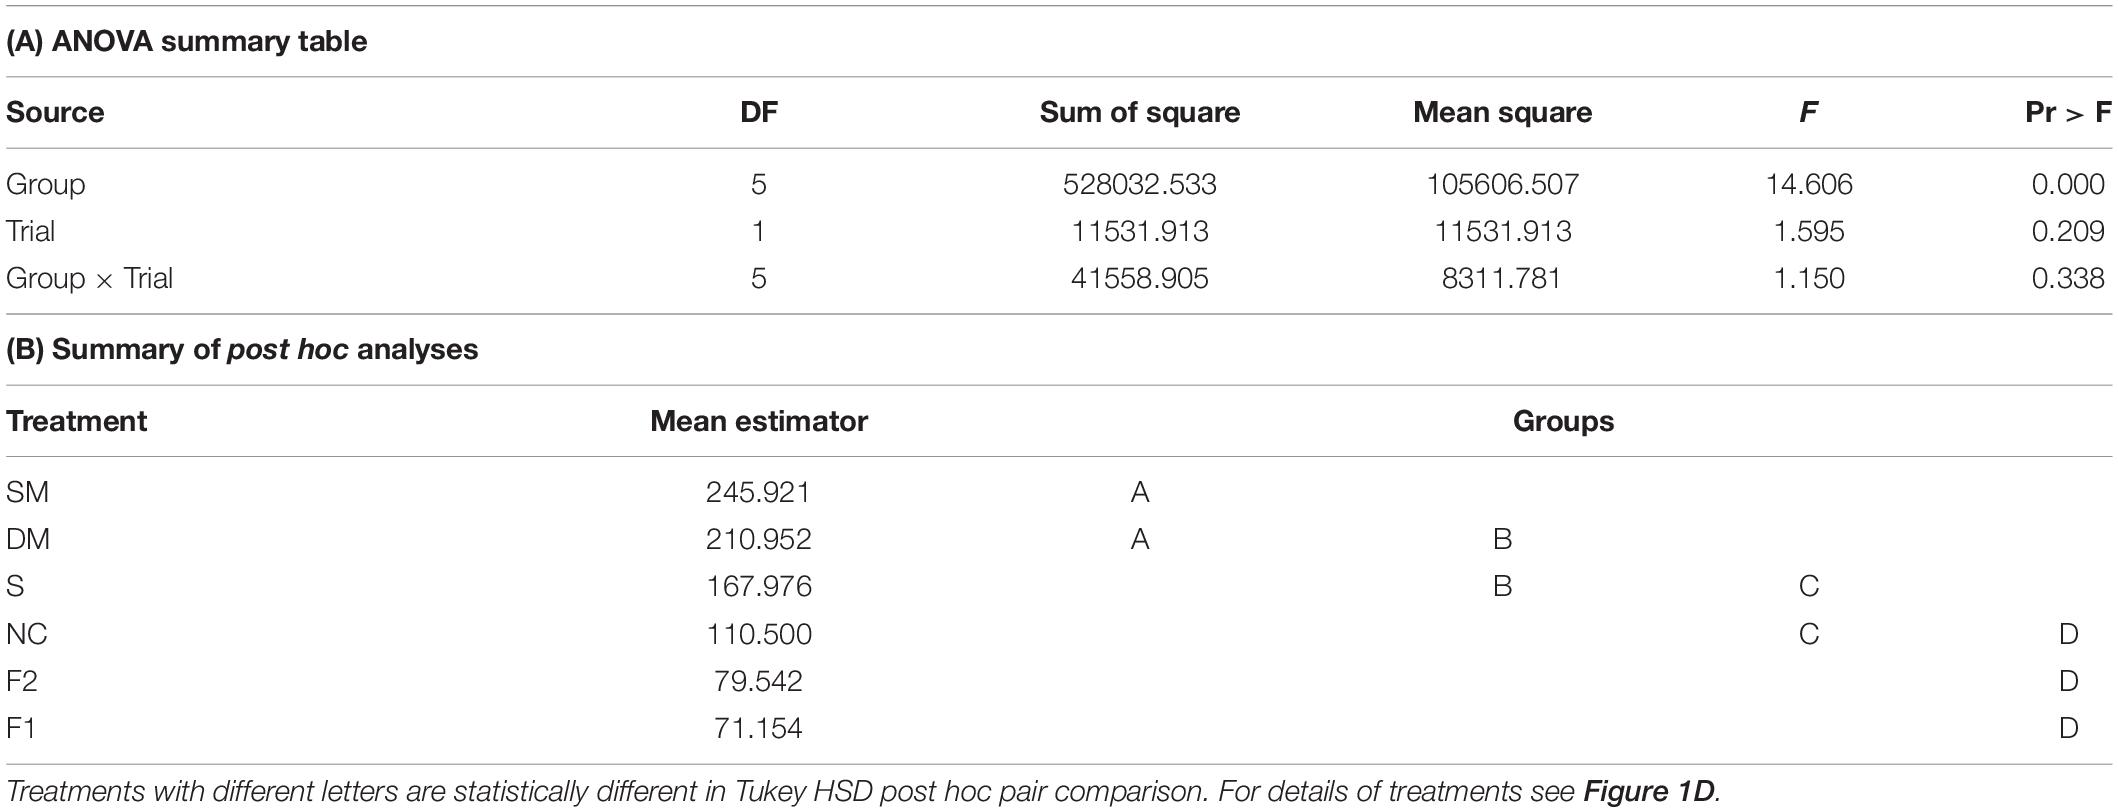Select the Trial row label
2118x812 pixels.
coord(31,231)
